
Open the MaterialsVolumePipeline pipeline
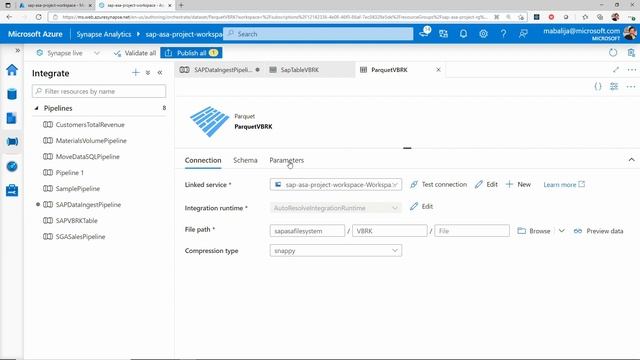click(91, 140)
